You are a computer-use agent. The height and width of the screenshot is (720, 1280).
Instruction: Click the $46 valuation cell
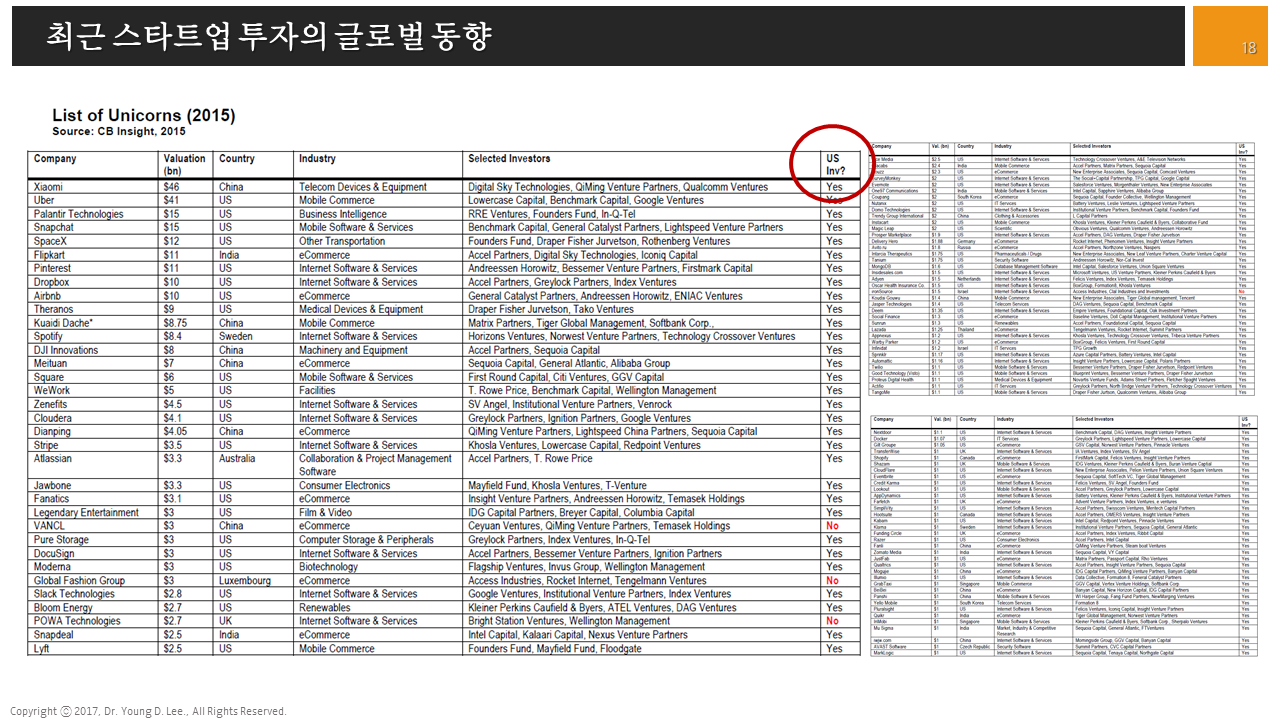click(x=171, y=187)
